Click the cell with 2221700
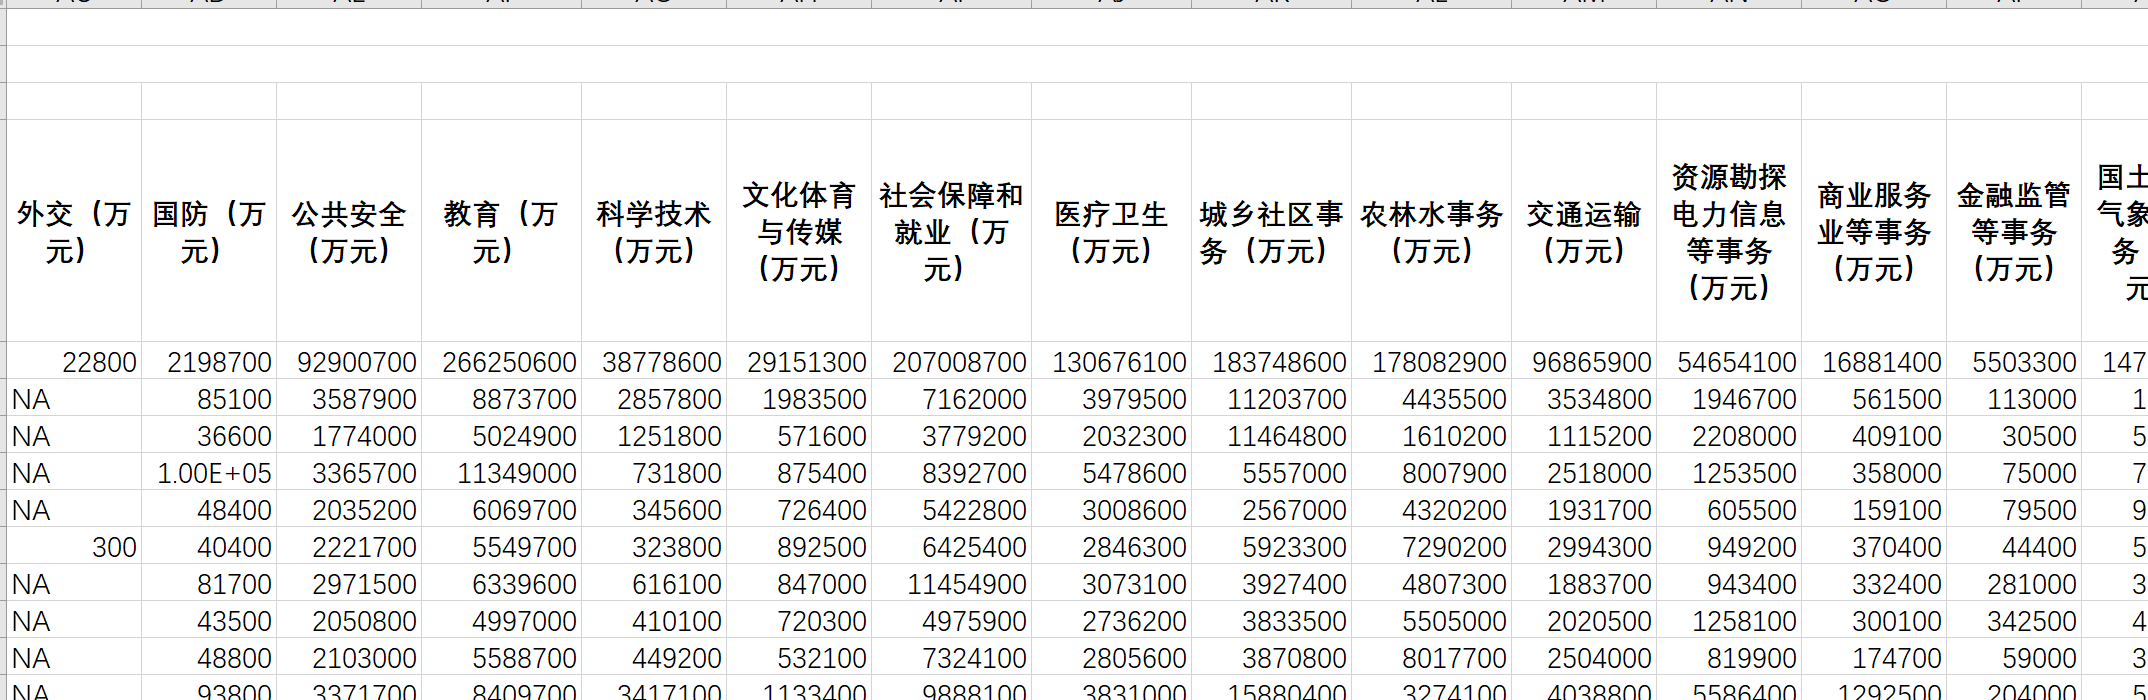 tap(349, 546)
